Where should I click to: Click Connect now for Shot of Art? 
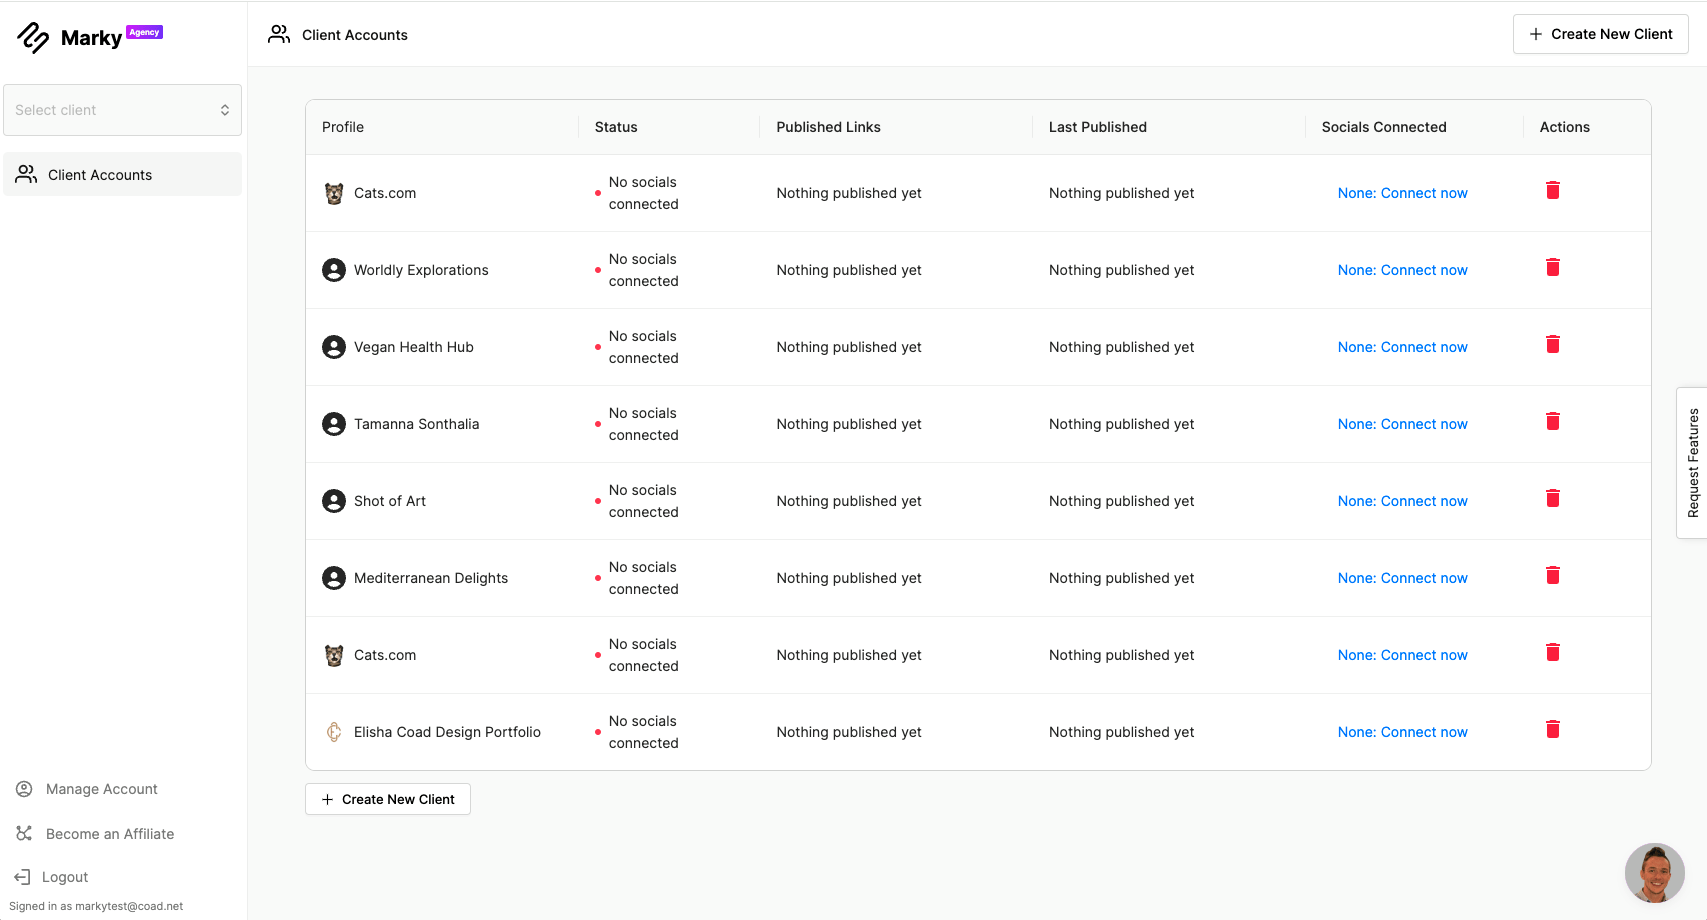pos(1402,501)
